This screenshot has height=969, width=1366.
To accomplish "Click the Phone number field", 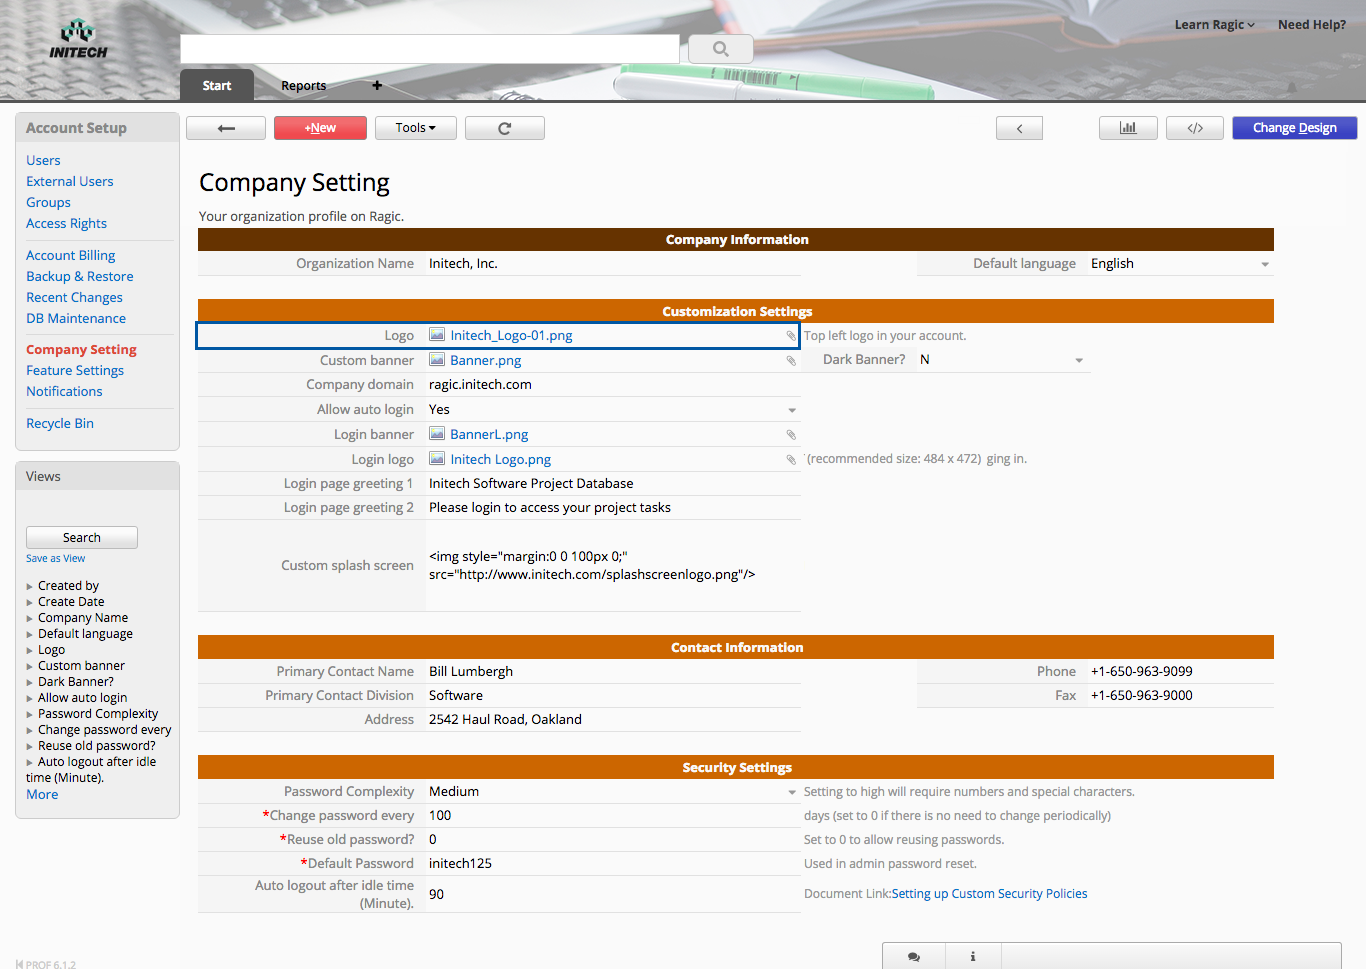I will click(x=1180, y=672).
